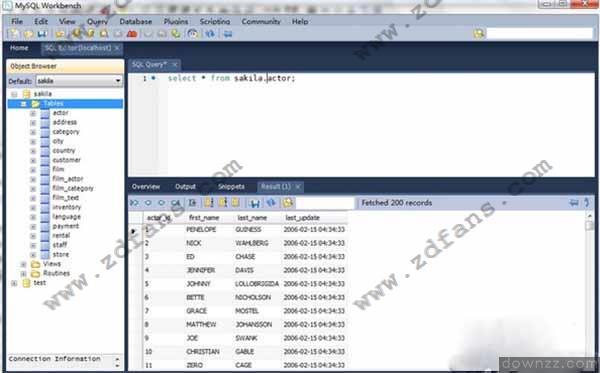
Task: Expand the Views folder
Action: click(24, 264)
